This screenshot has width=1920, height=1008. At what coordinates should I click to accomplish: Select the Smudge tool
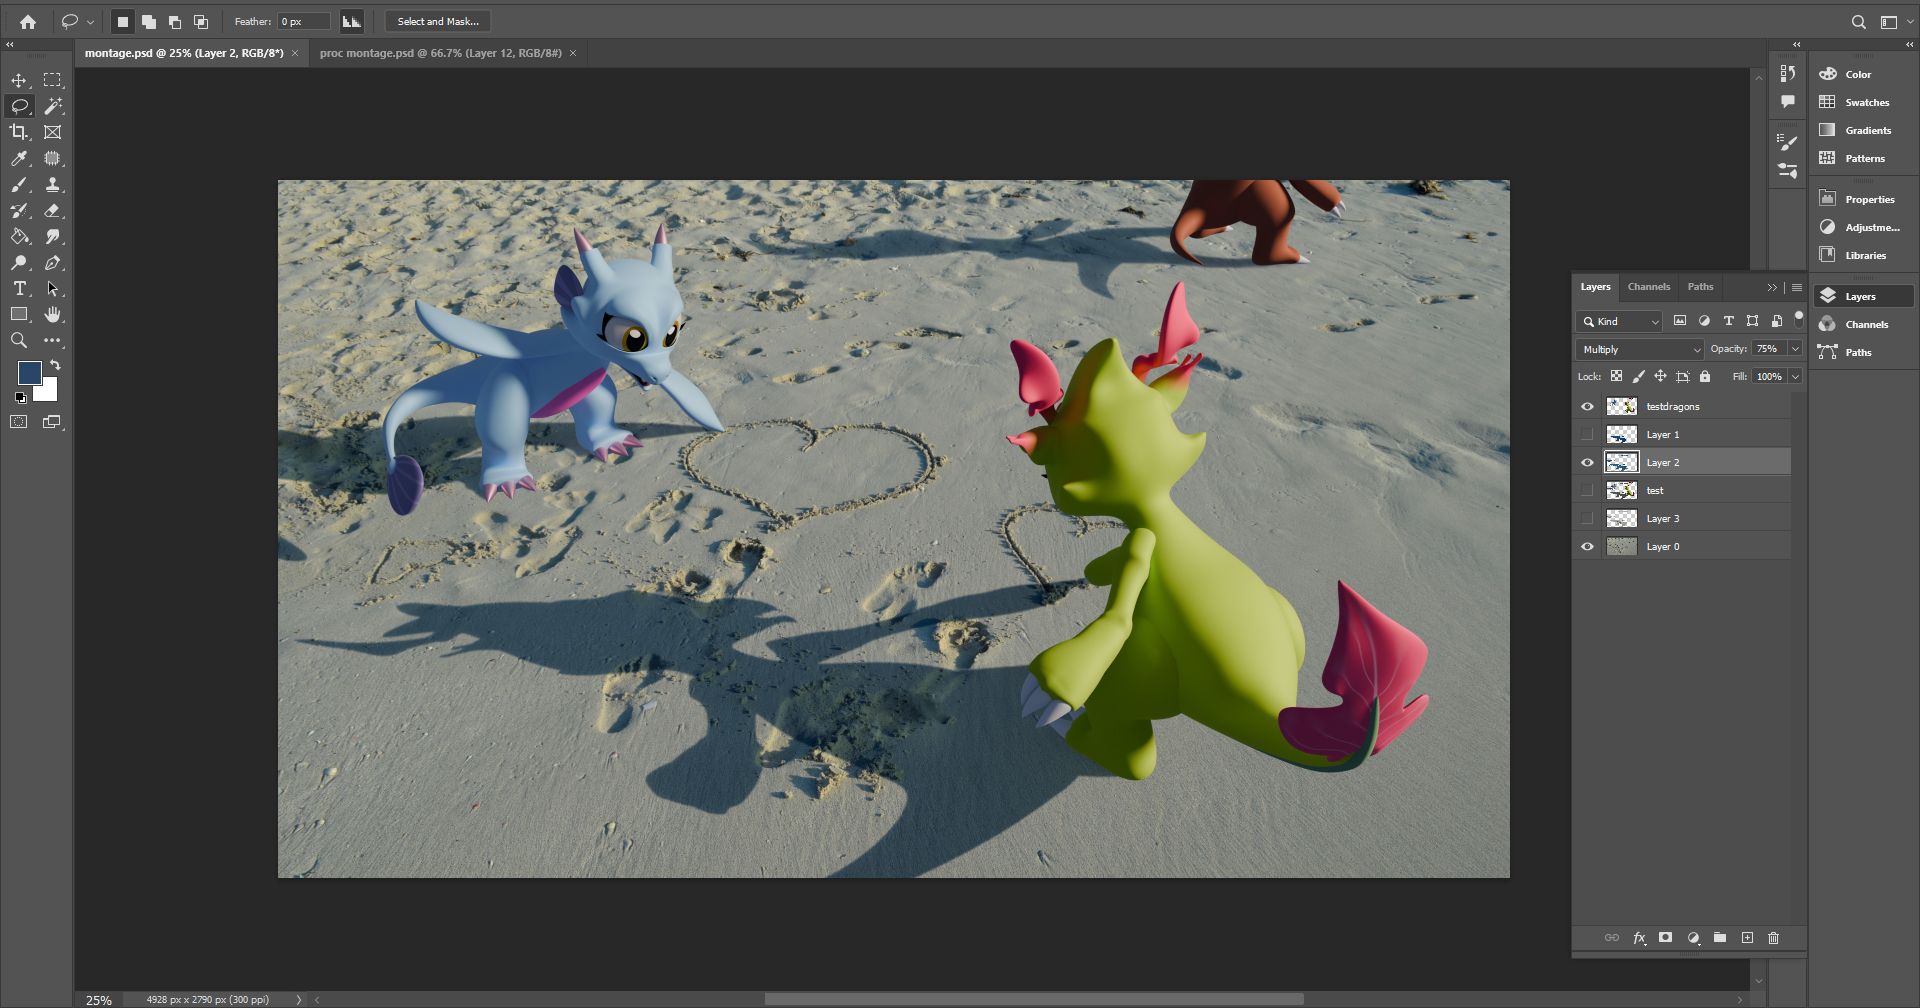click(x=53, y=237)
